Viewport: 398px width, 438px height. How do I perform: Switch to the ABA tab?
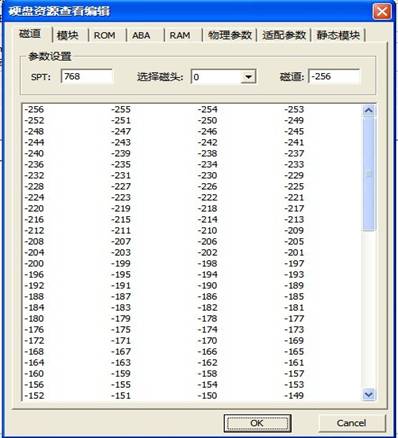(141, 35)
